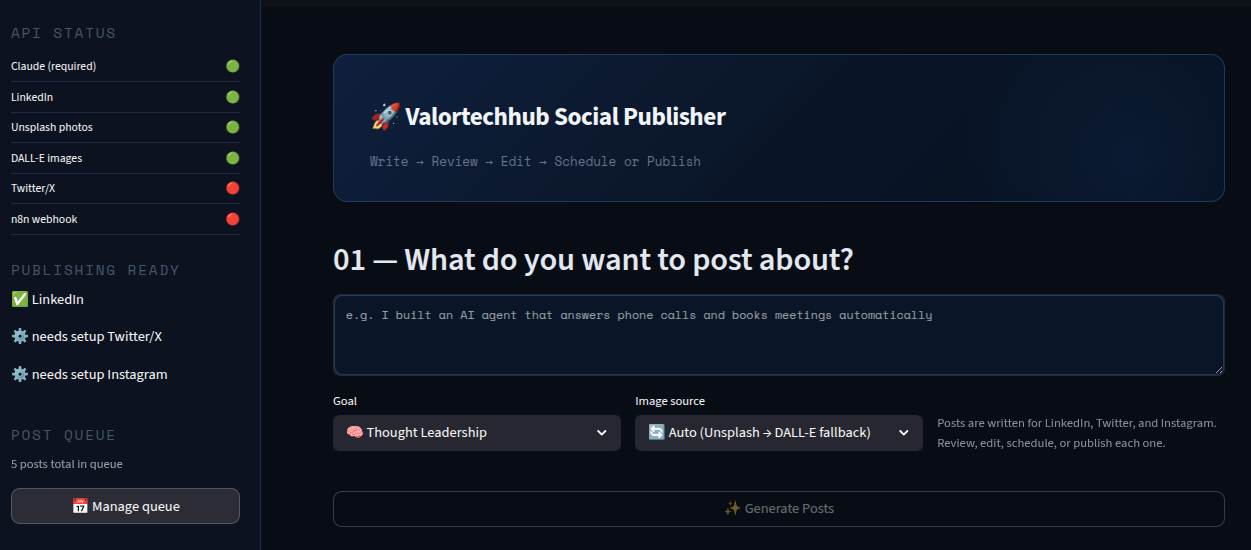Click the Posts are written for LinkedIn note

(x=1076, y=433)
